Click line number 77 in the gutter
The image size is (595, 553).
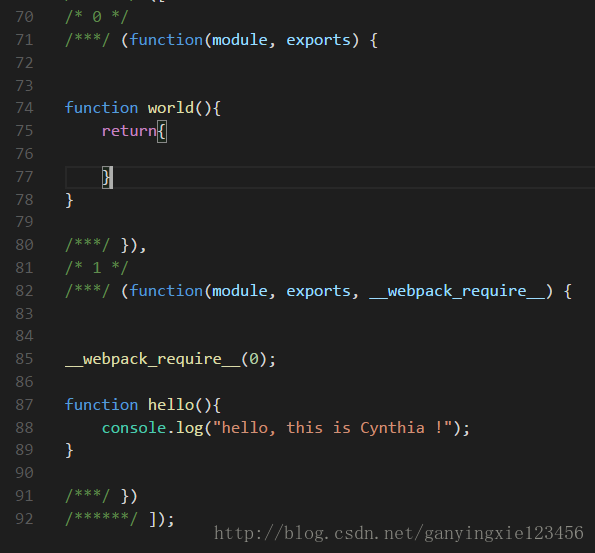pyautogui.click(x=24, y=177)
